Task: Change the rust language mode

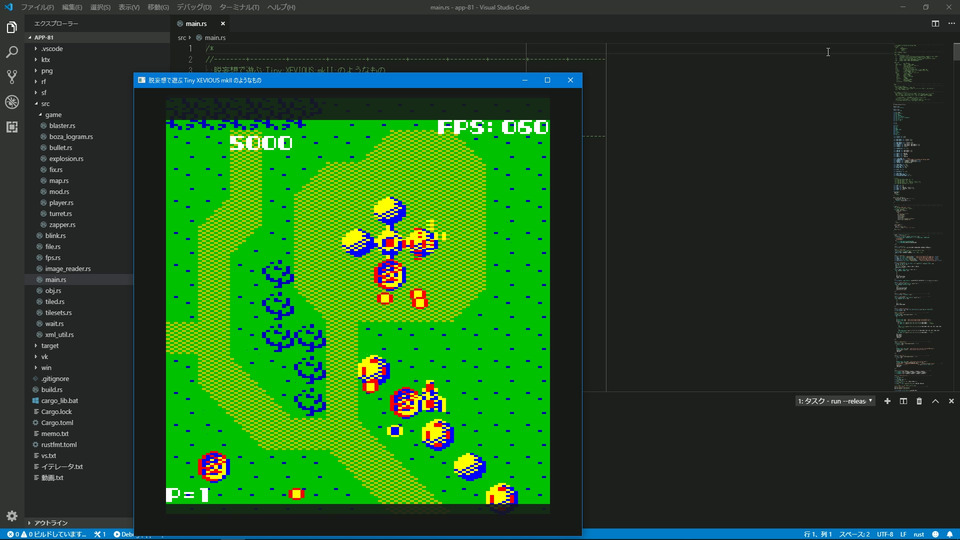Action: pos(918,534)
